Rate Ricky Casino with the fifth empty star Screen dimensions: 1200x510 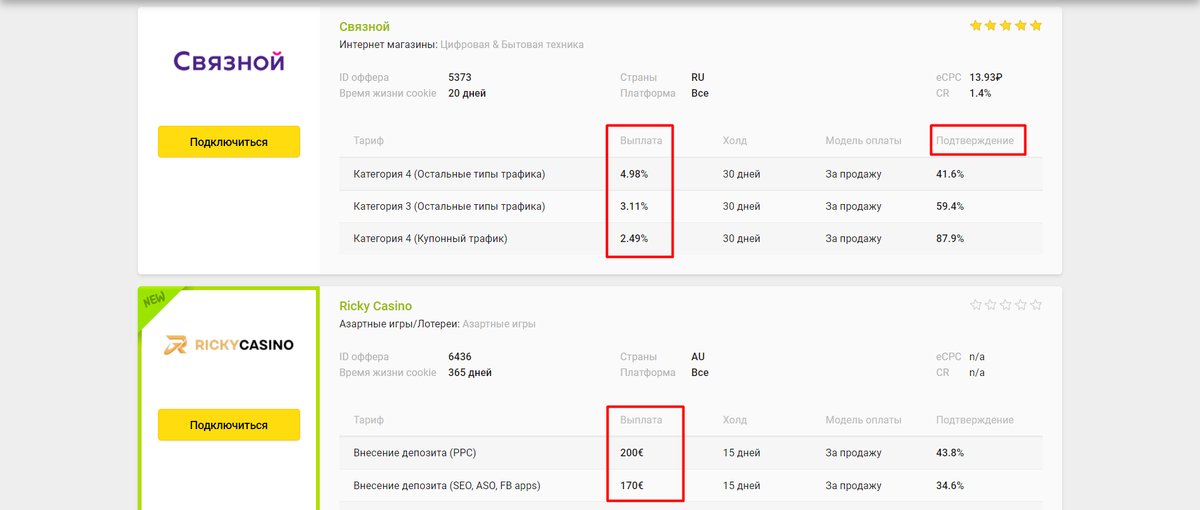click(1036, 305)
